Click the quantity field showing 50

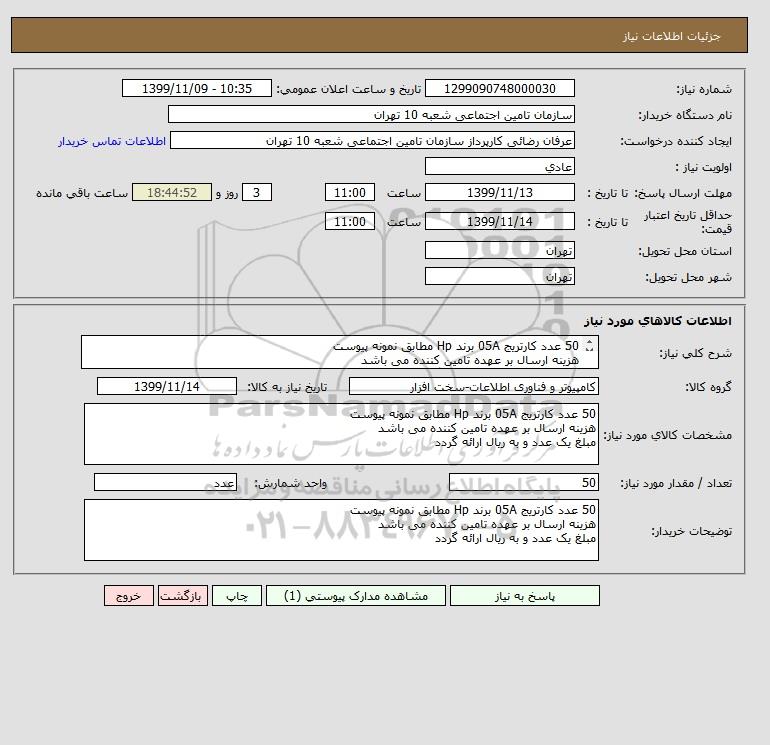[x=523, y=482]
